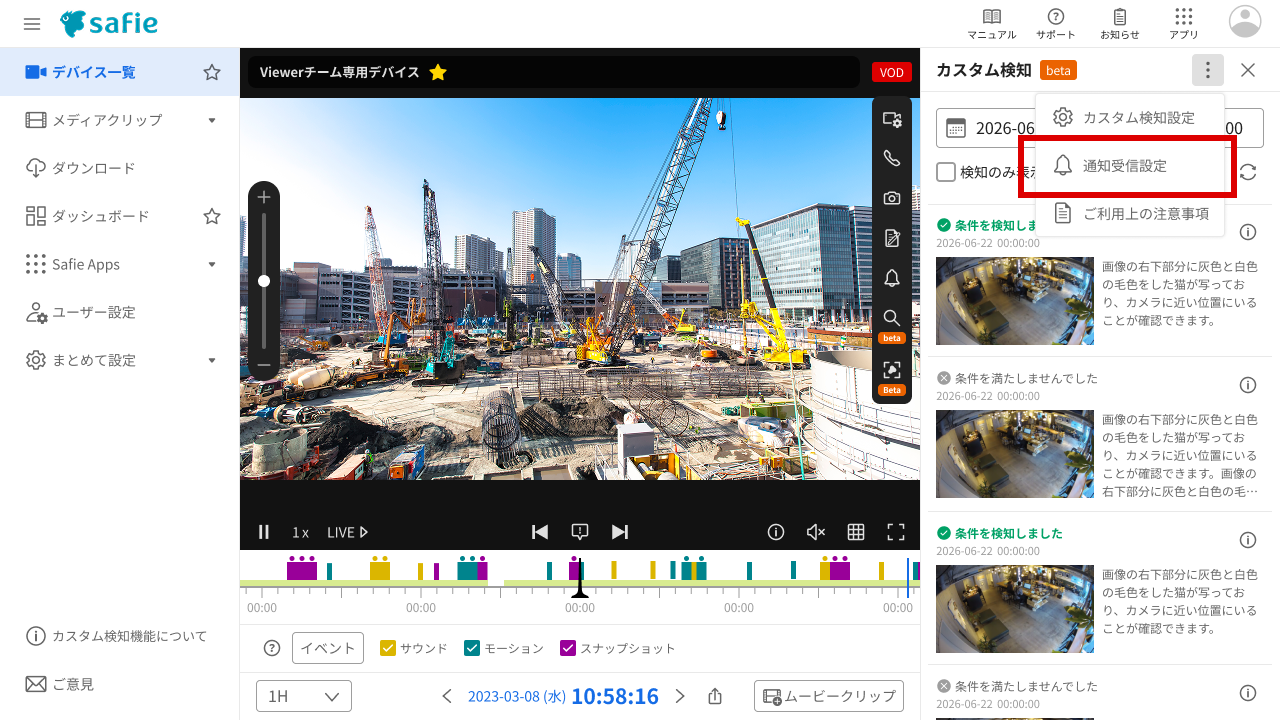
Task: Go to the next date arrow
Action: coord(680,696)
